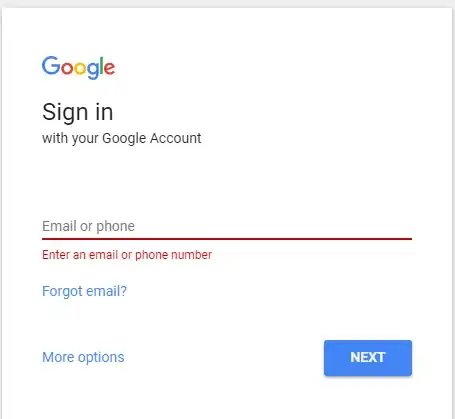
Task: Click the word "Account" in the subtitle
Action: [x=175, y=138]
